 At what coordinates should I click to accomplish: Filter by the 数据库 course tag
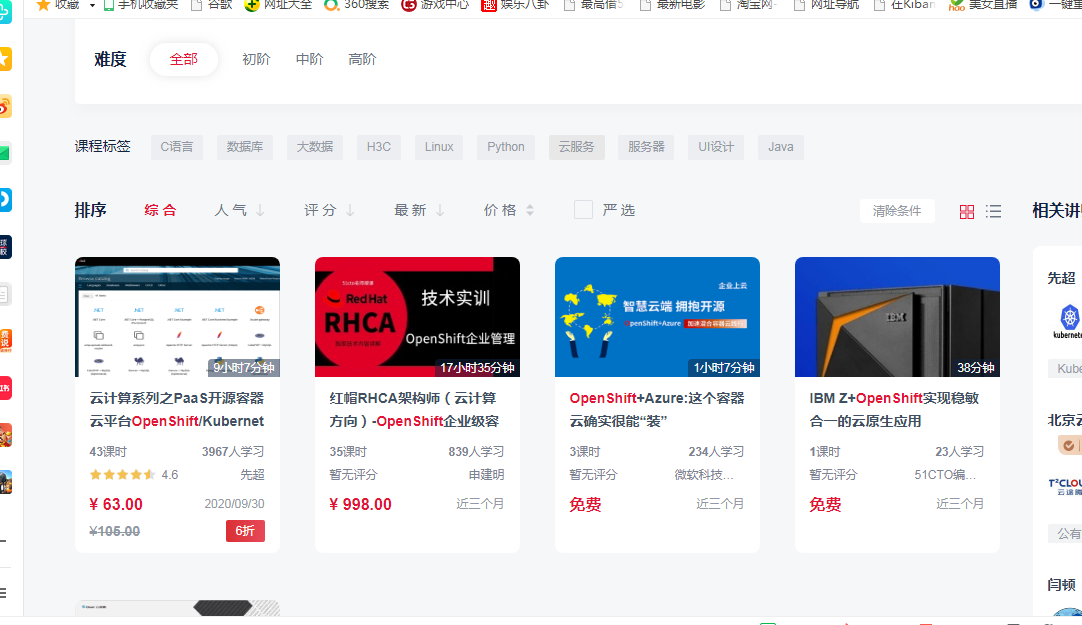pyautogui.click(x=245, y=147)
